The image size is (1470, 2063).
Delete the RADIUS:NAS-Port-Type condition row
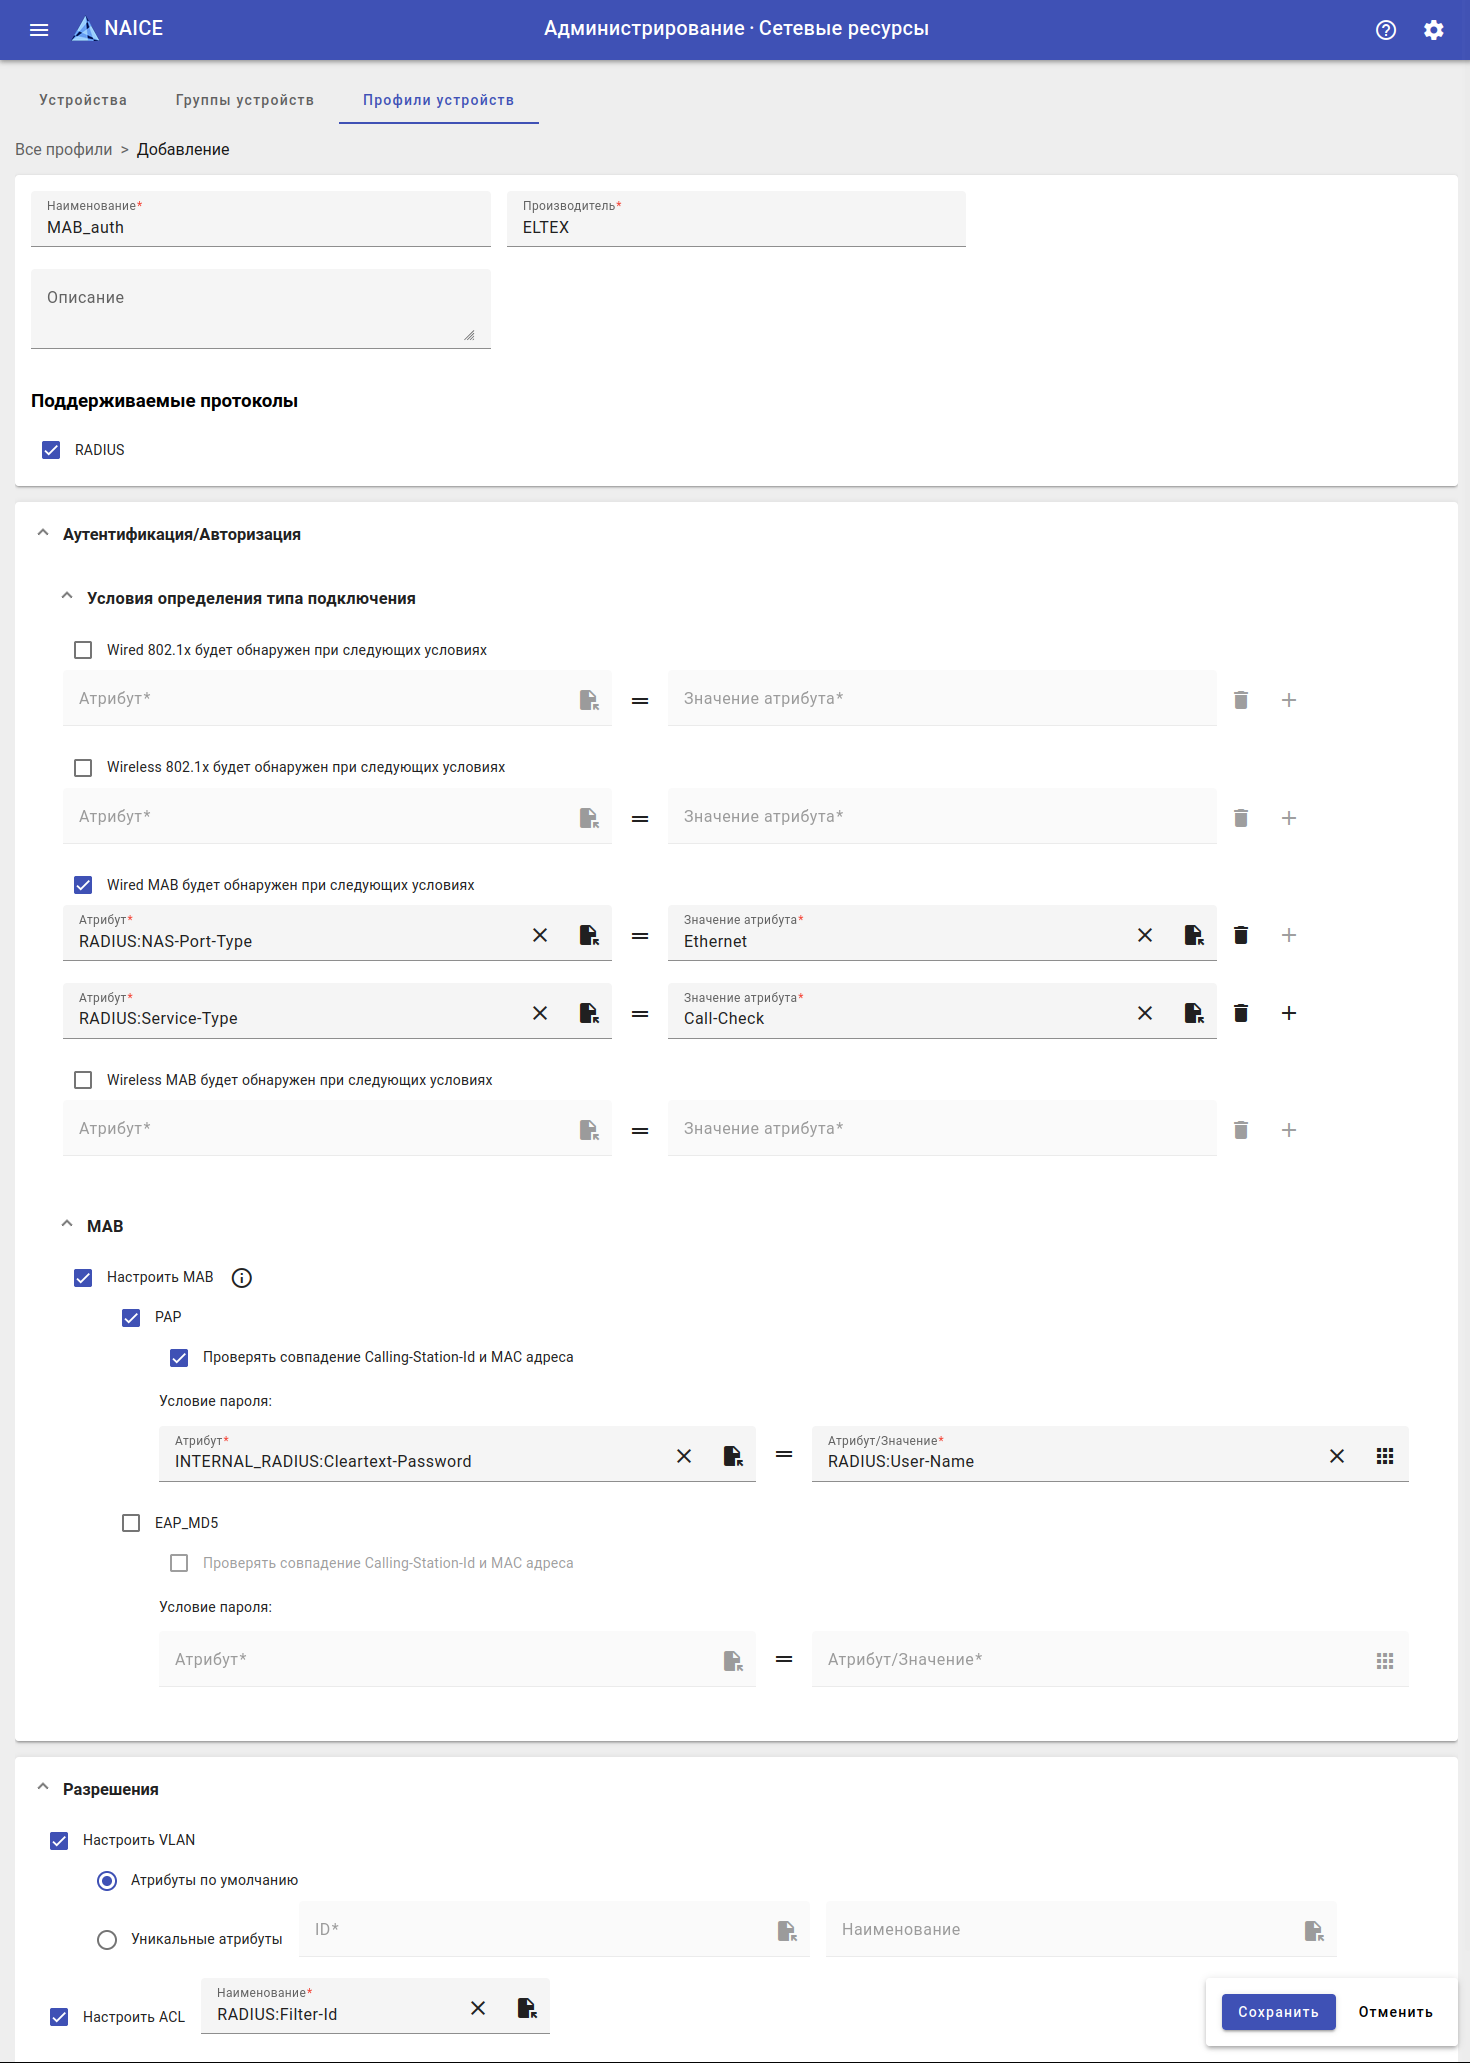1240,935
